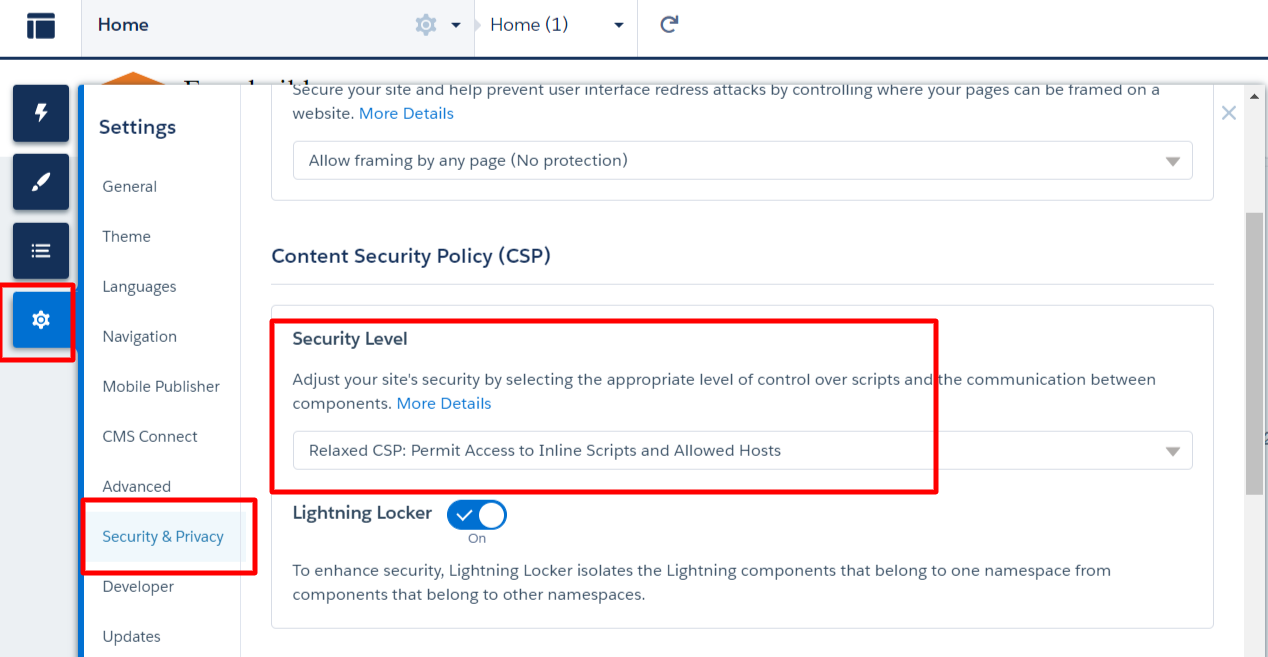This screenshot has width=1268, height=657.
Task: Click More Details link under Security Level
Action: 444,404
